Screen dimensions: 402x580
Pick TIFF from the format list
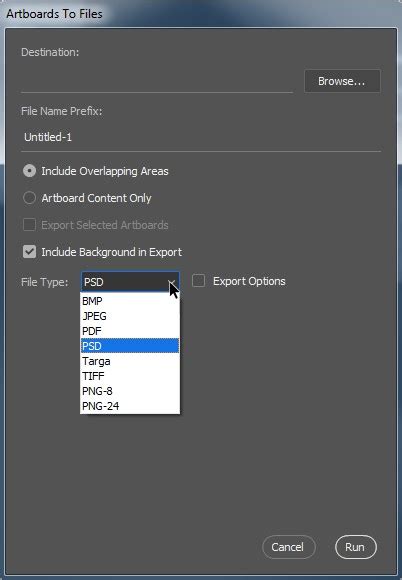point(130,376)
